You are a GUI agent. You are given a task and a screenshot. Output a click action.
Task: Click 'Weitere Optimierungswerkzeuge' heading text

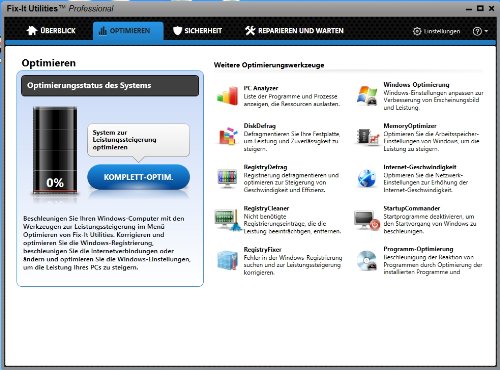[x=269, y=65]
